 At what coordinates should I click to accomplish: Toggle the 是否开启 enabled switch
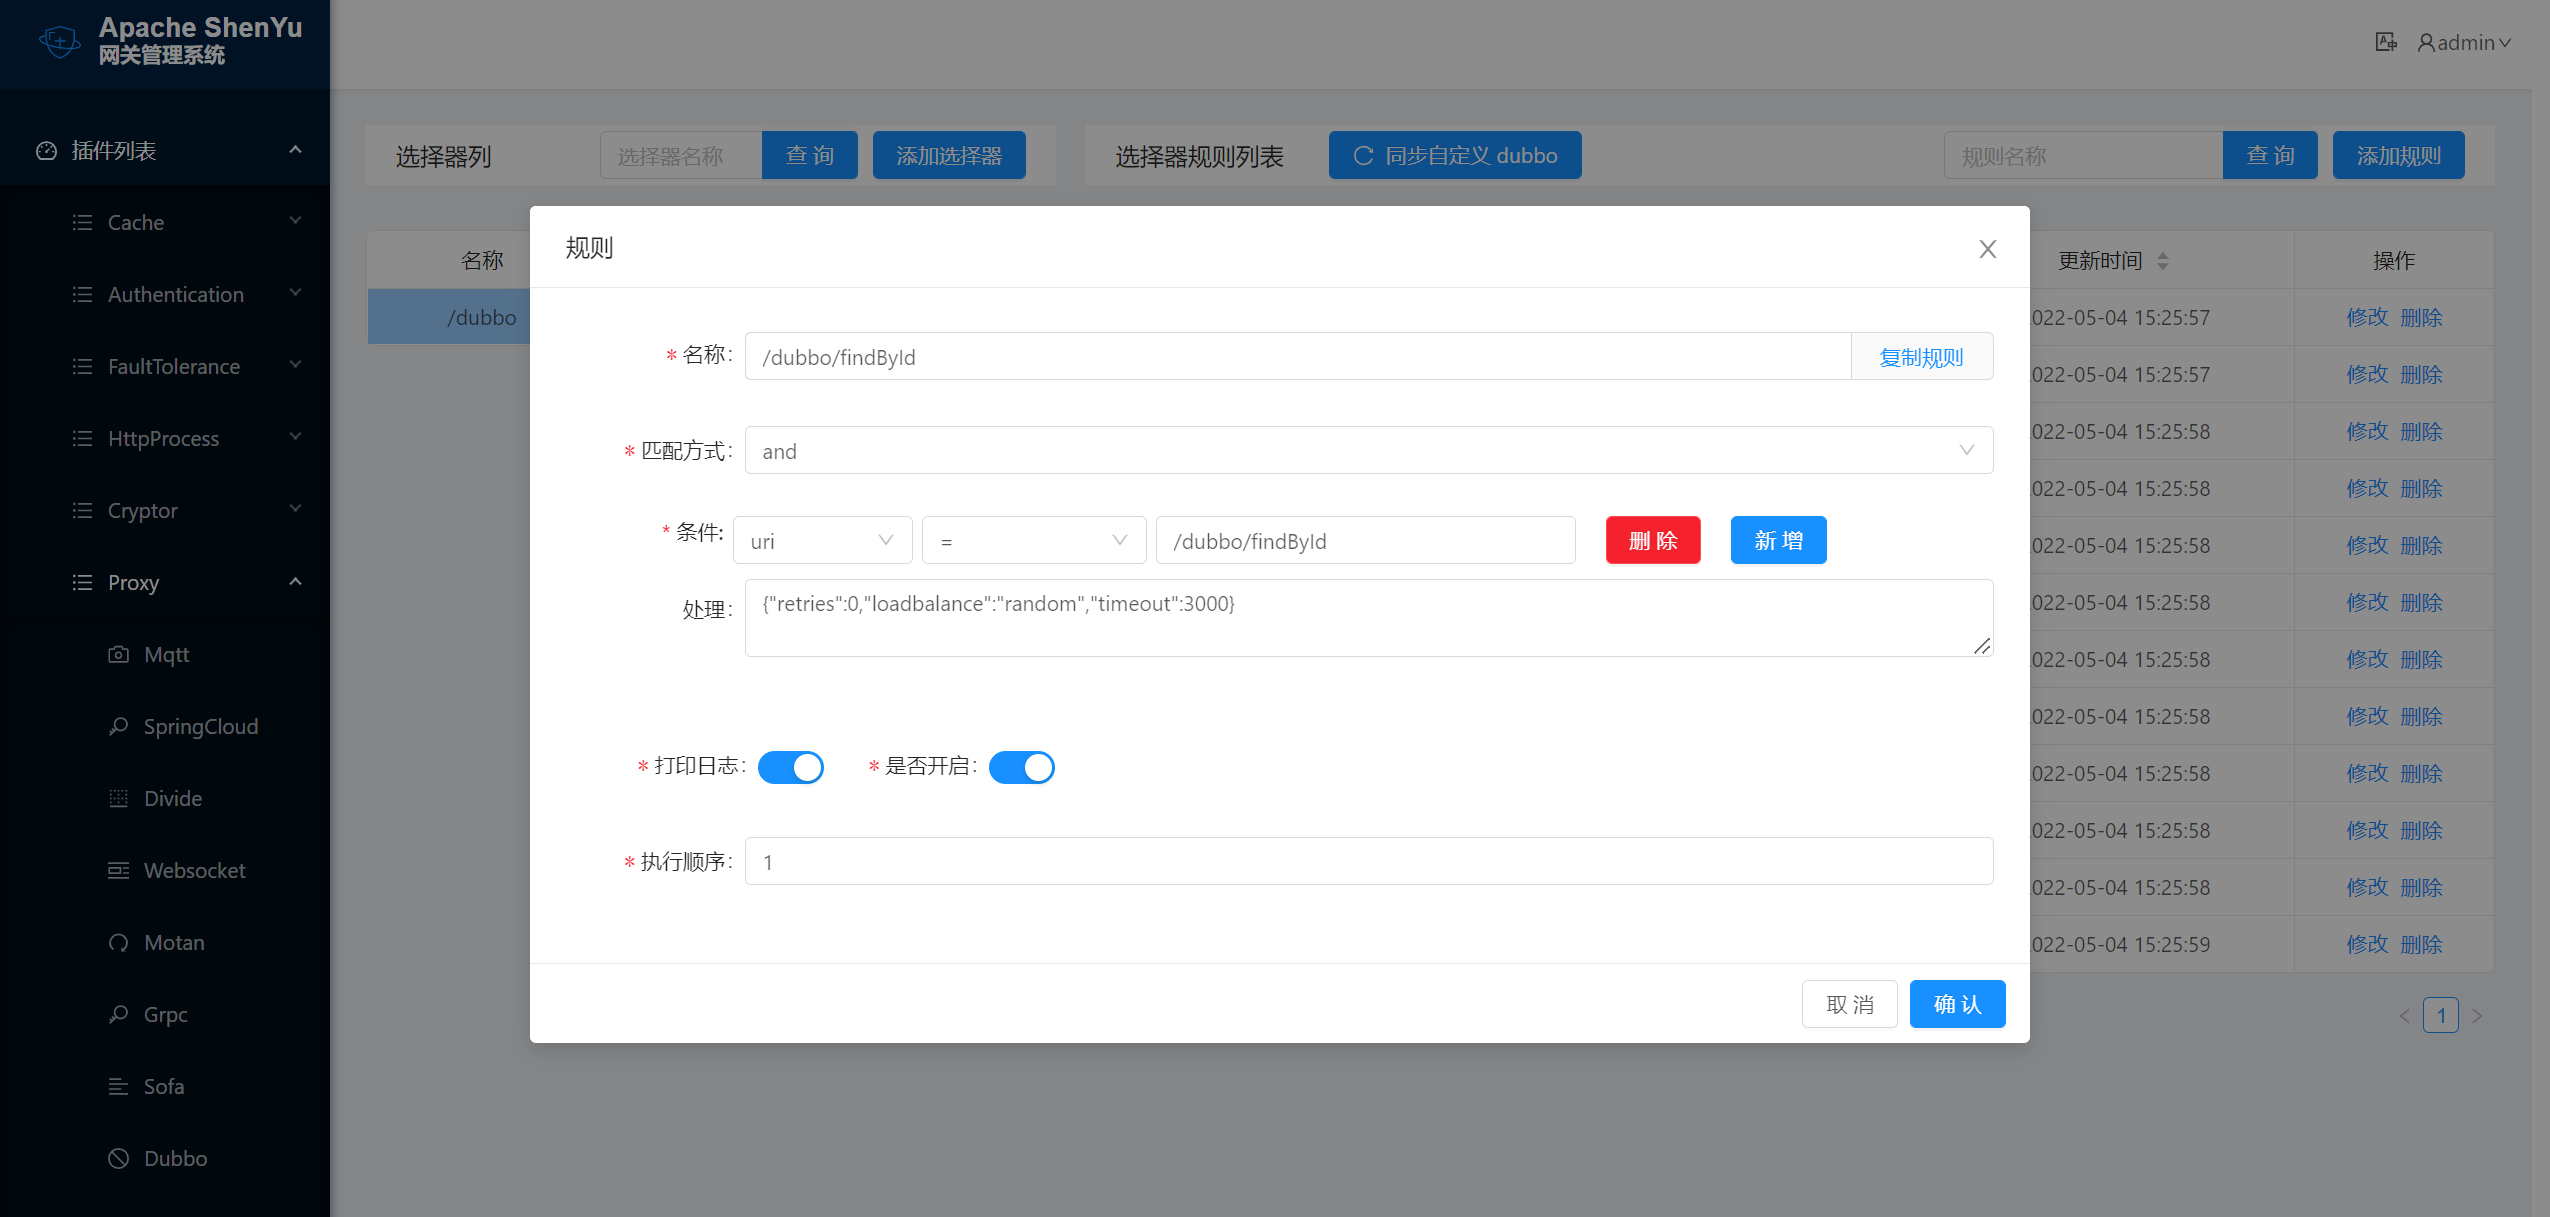(x=1021, y=767)
